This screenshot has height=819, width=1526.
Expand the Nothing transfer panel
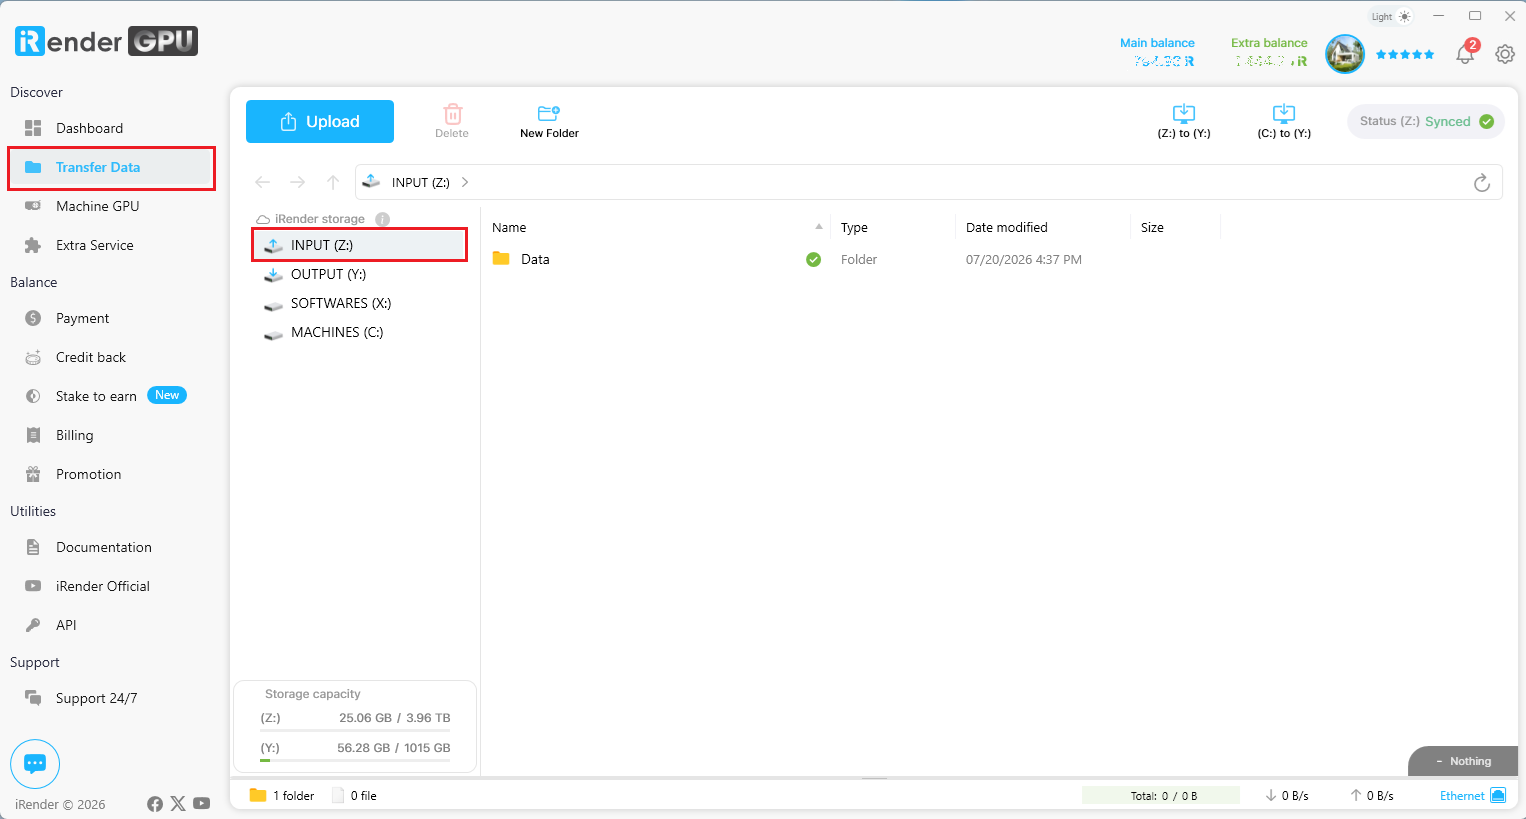tap(1463, 761)
